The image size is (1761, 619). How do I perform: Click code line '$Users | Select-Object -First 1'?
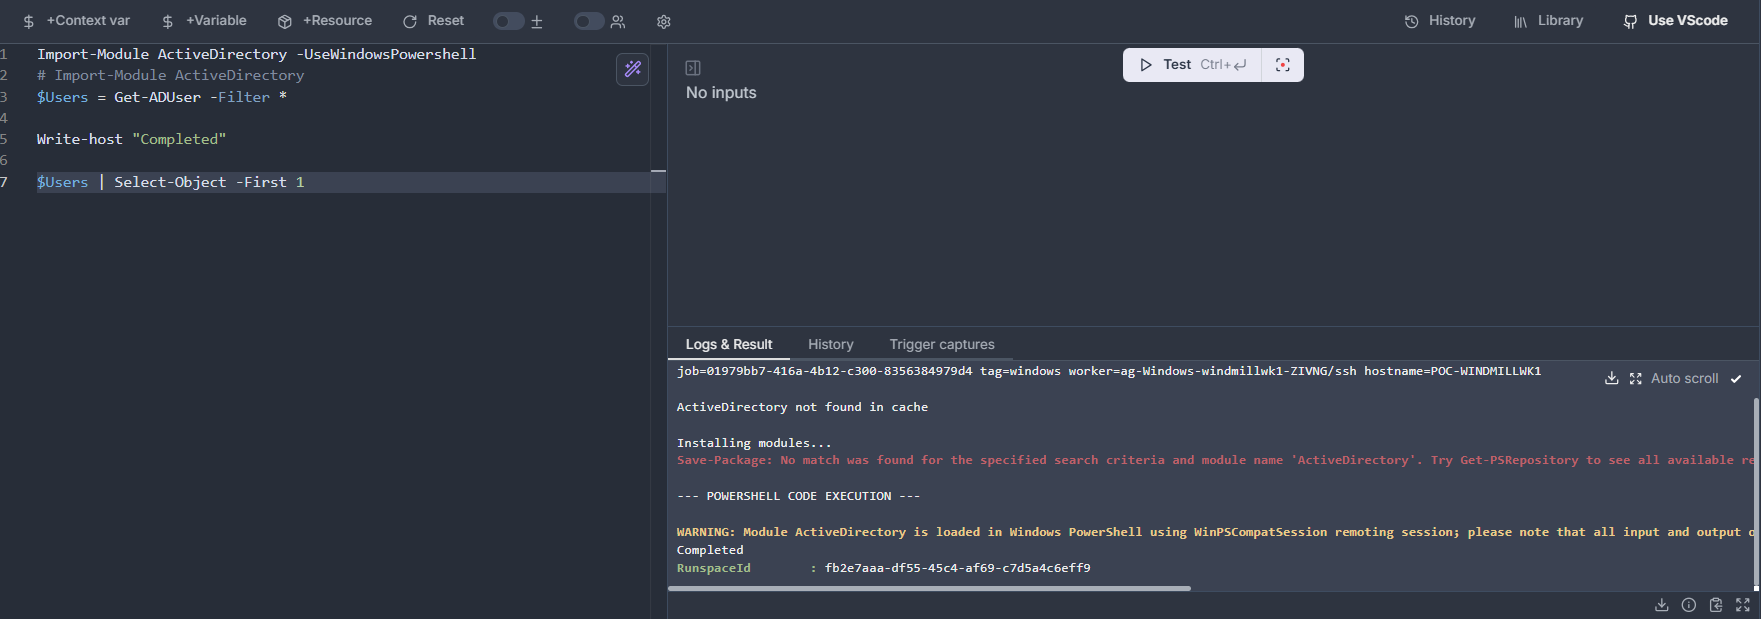[x=170, y=182]
